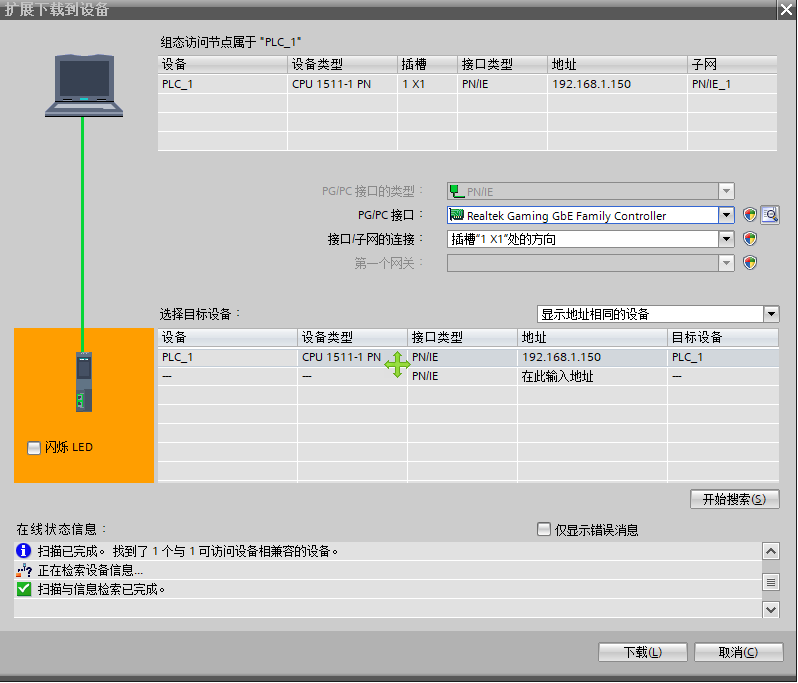Click the 下载(L) button
Screen dimensions: 798x683
tap(643, 652)
